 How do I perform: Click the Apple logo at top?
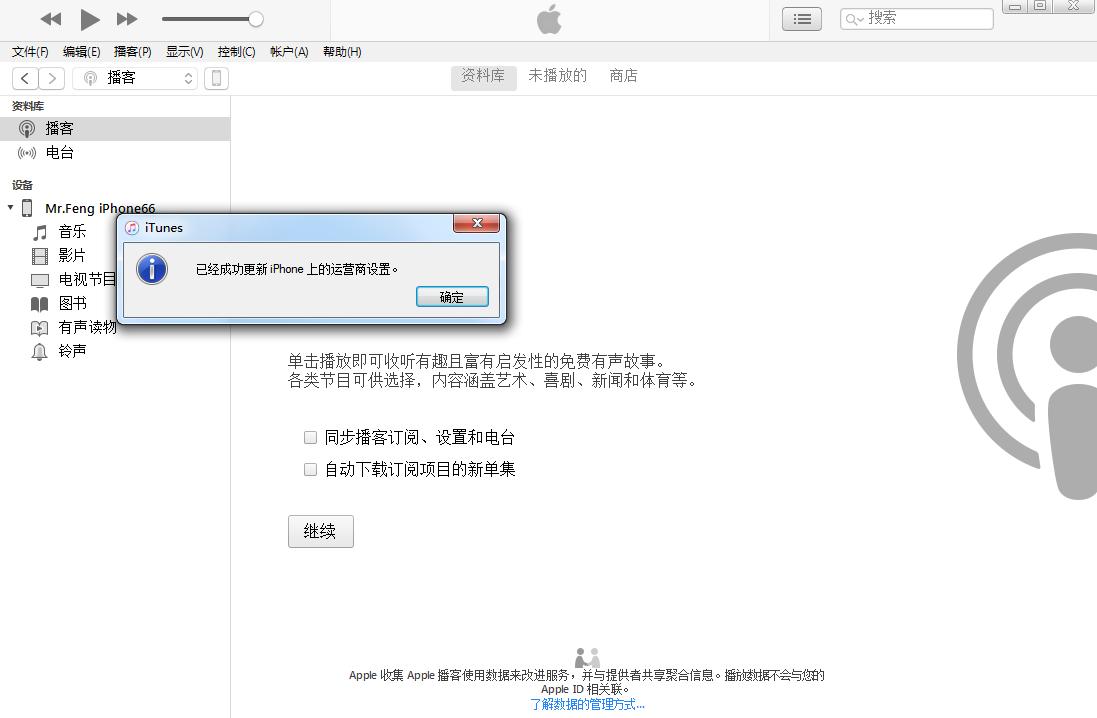549,19
